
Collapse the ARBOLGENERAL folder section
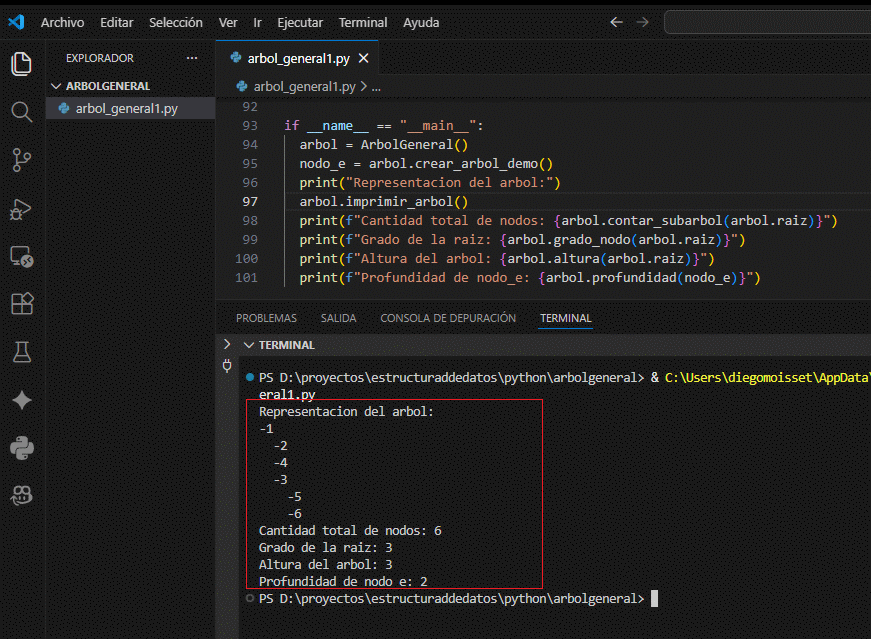point(56,86)
